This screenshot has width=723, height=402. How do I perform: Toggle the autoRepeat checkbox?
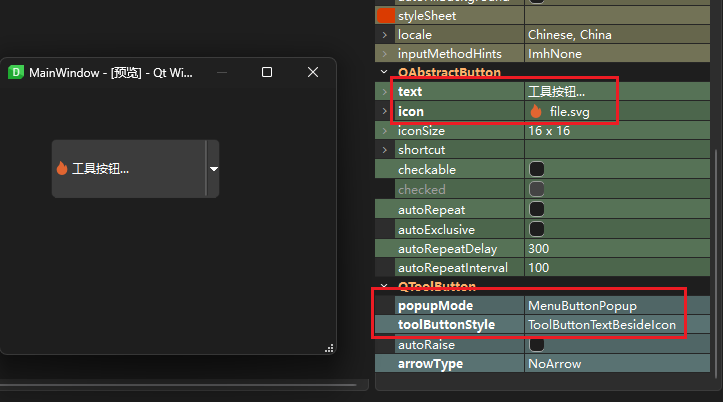(537, 209)
